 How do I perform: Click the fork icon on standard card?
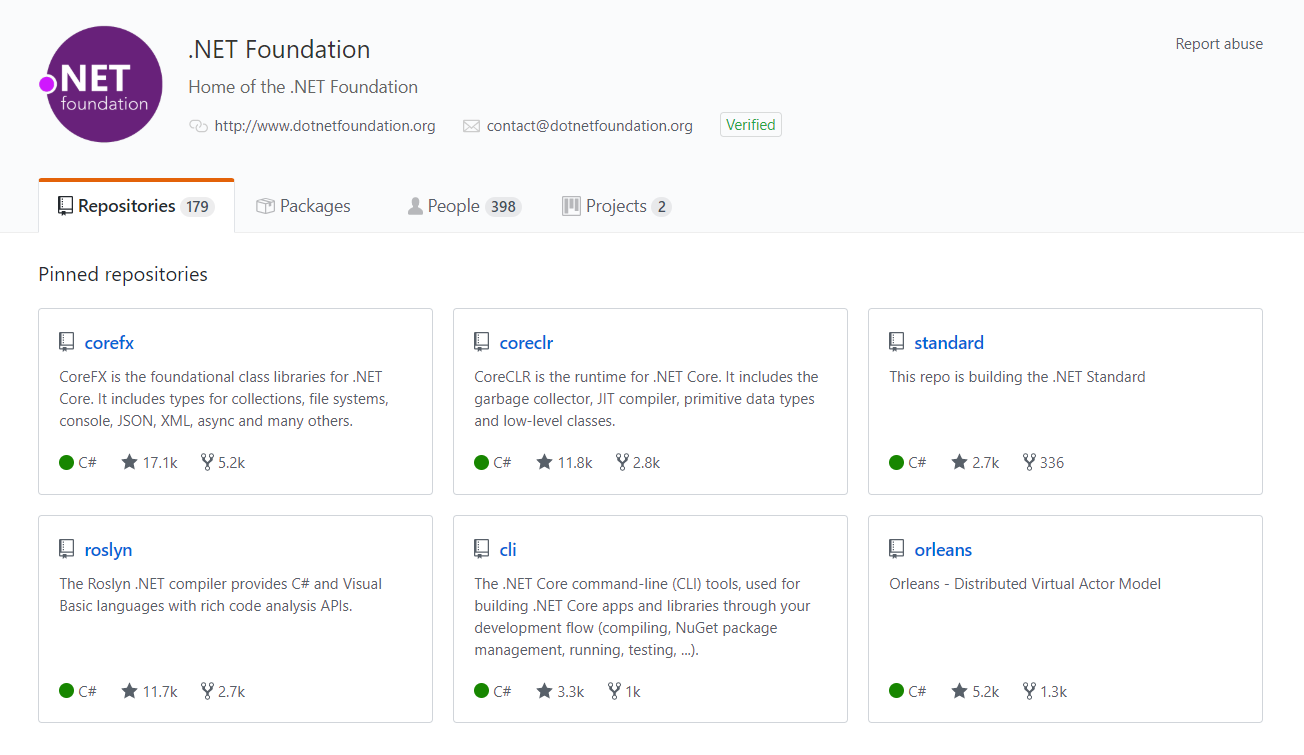click(x=1029, y=462)
